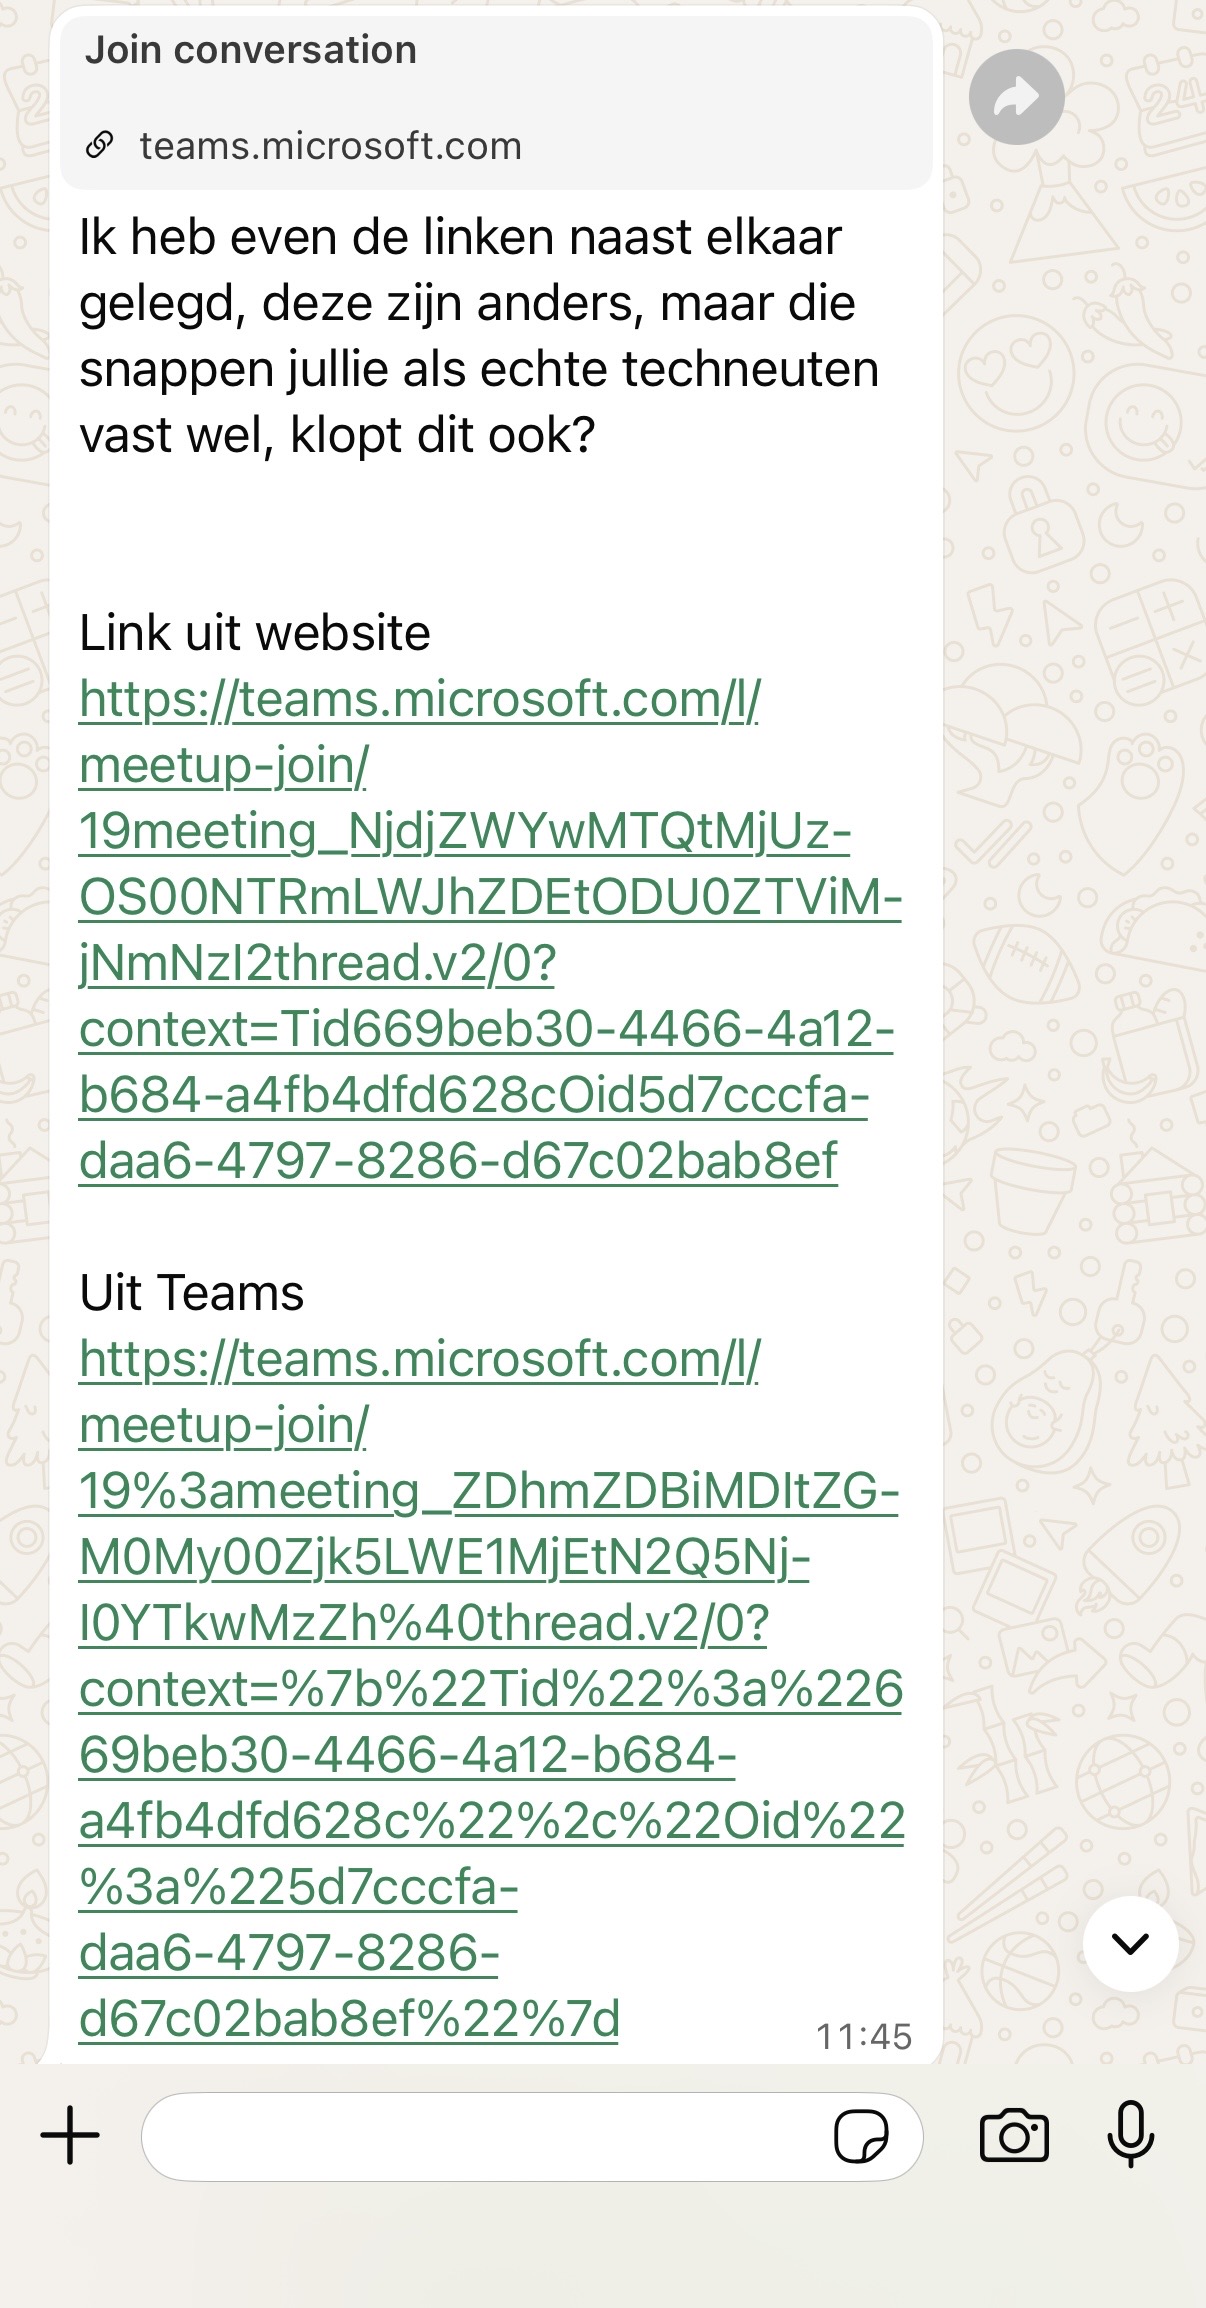
Task: Click the "d67c02bab8ef%22%7d" link ending
Action: [350, 2019]
